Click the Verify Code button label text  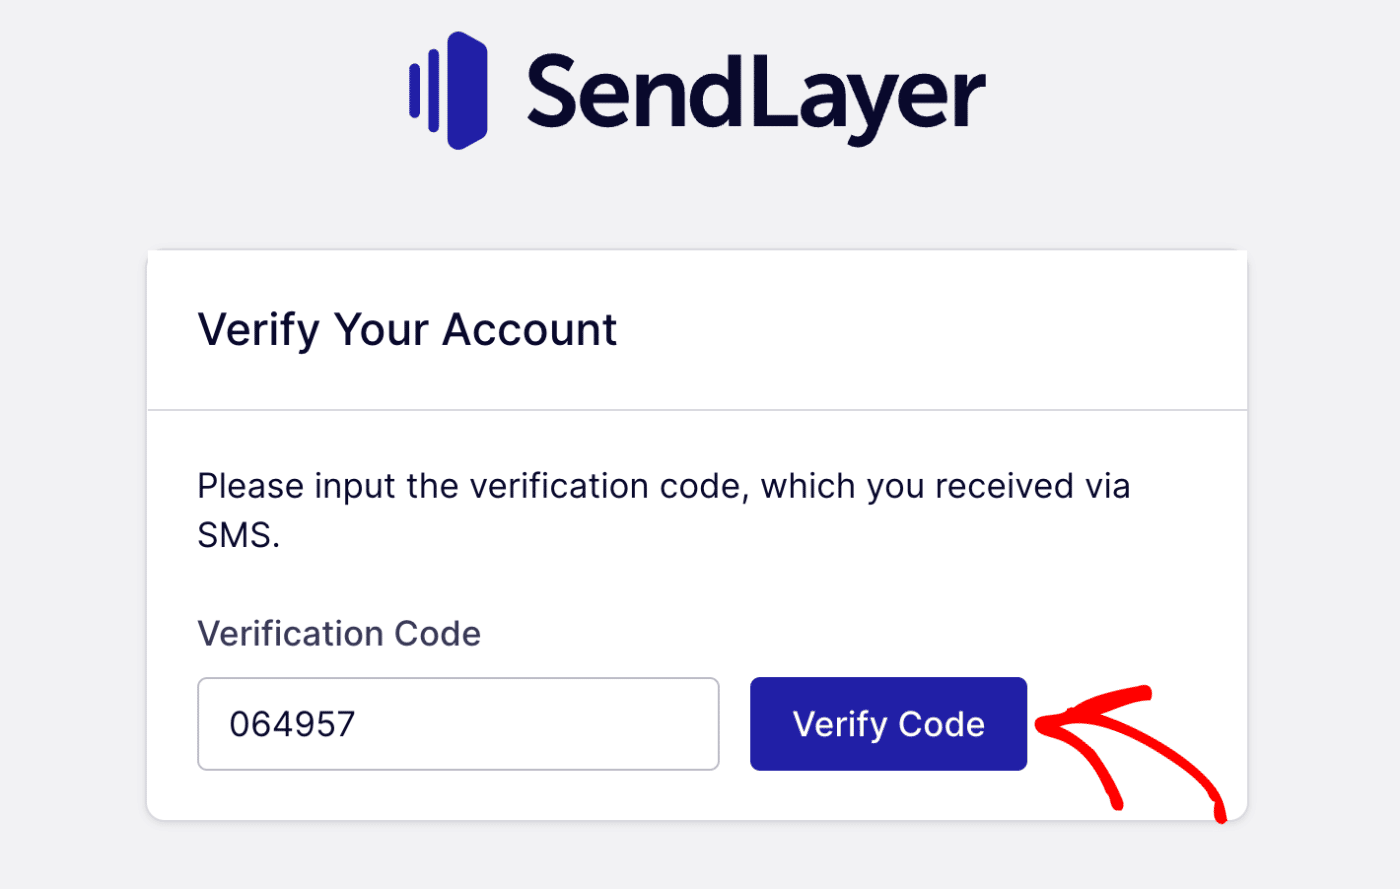pyautogui.click(x=888, y=723)
